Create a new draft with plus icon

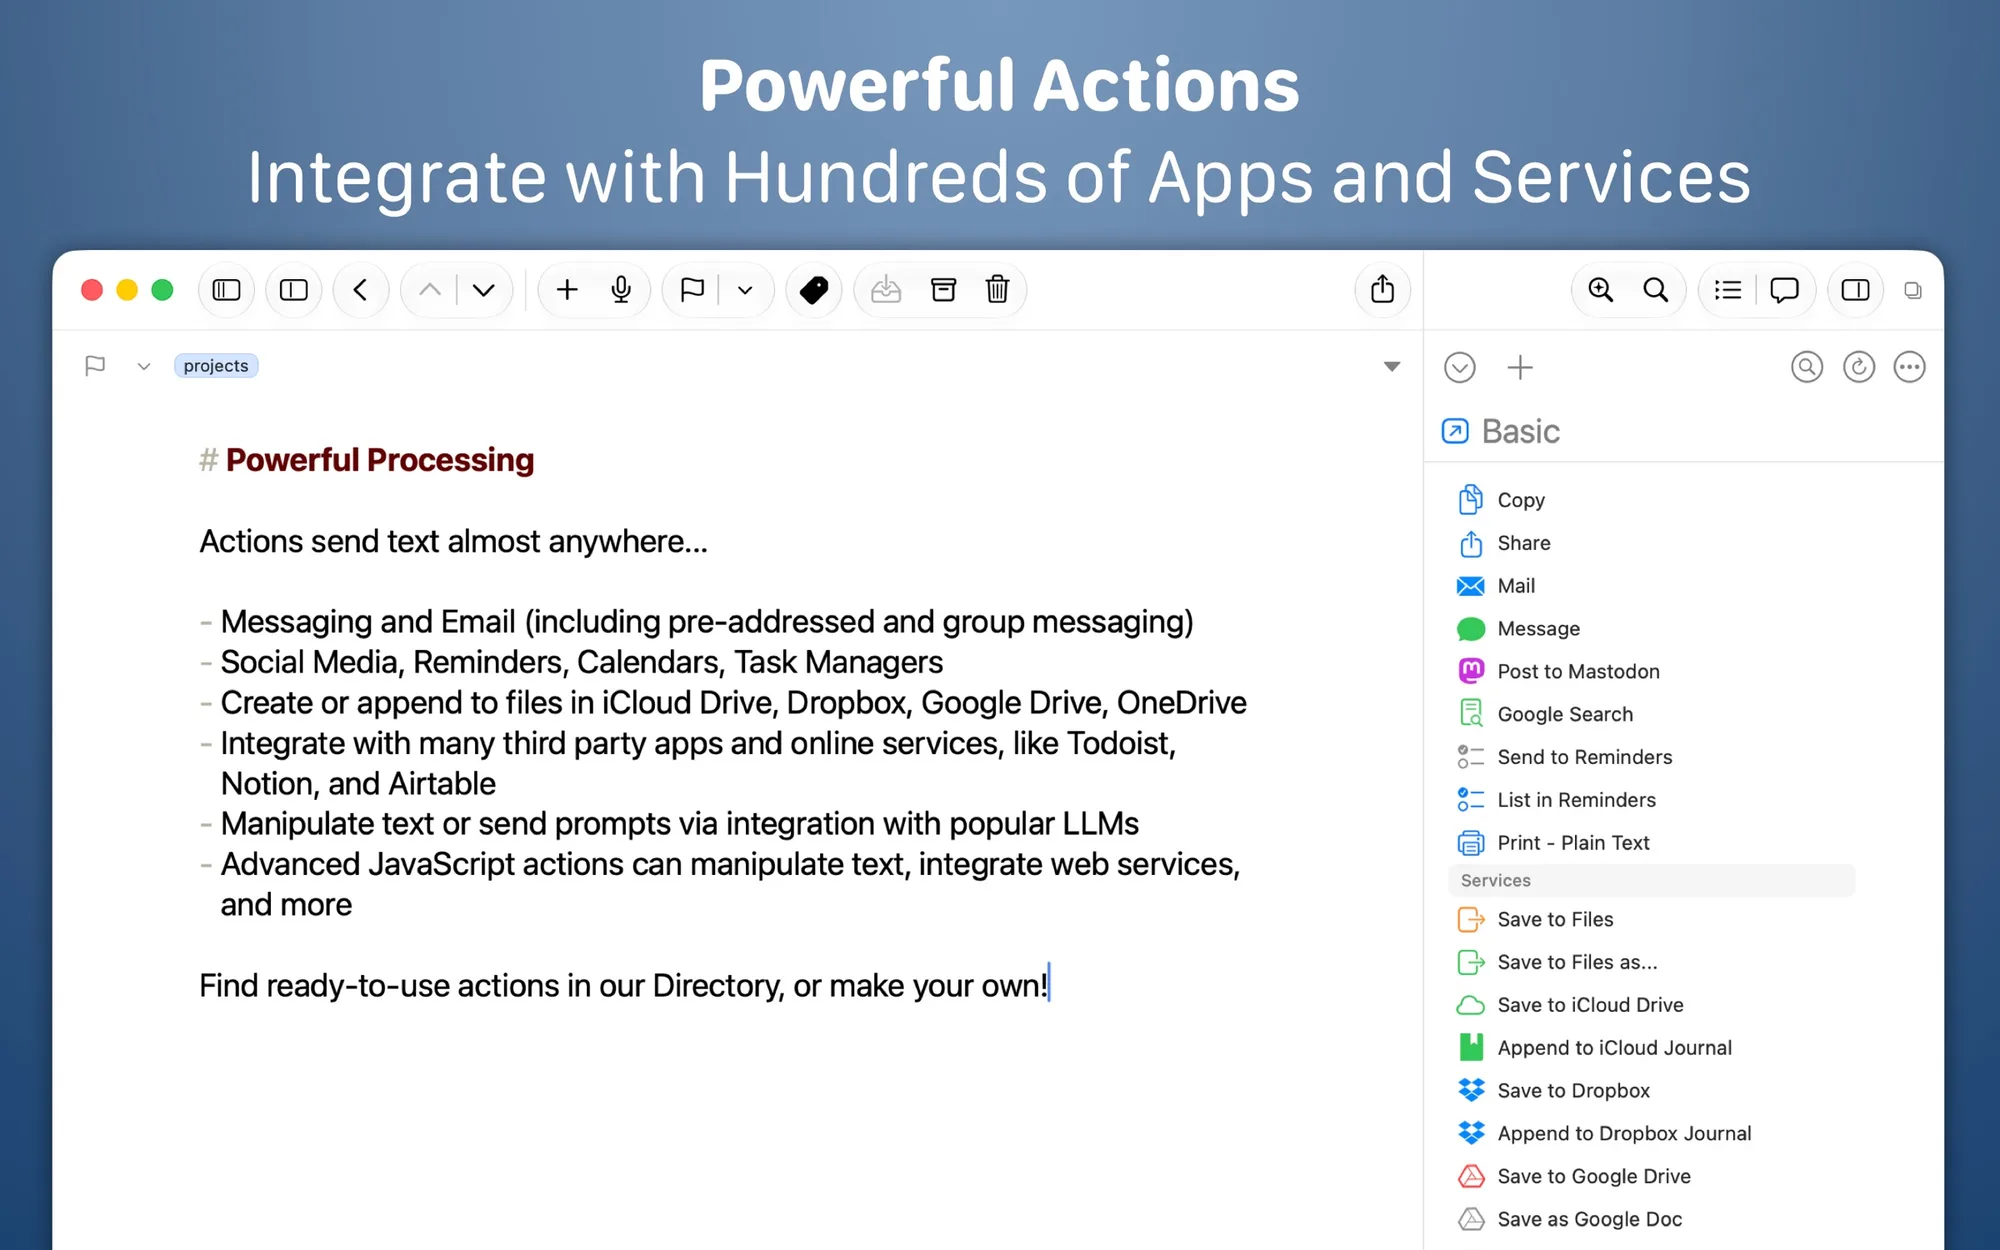(567, 290)
